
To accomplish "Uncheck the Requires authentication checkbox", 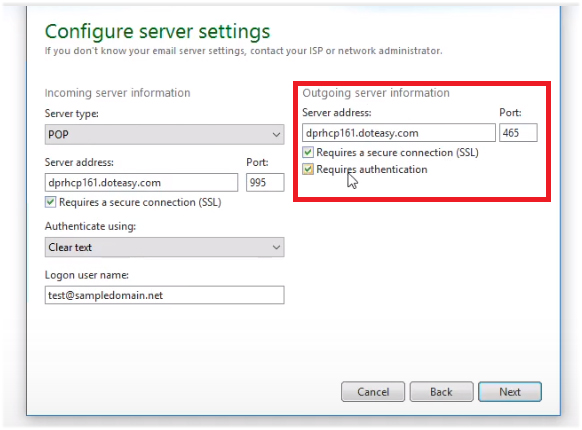I will click(x=308, y=169).
